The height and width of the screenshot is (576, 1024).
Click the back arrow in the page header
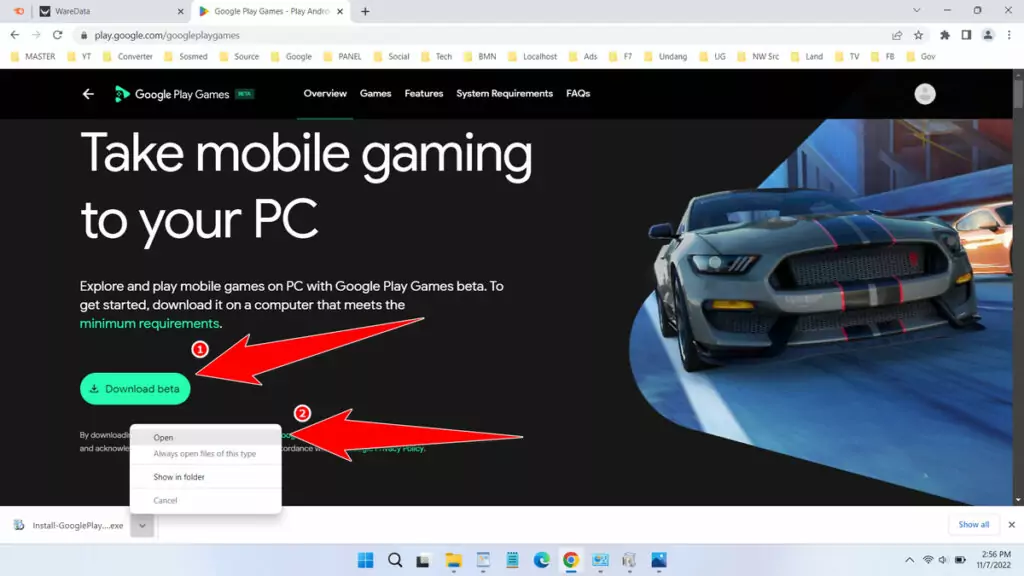coord(89,93)
